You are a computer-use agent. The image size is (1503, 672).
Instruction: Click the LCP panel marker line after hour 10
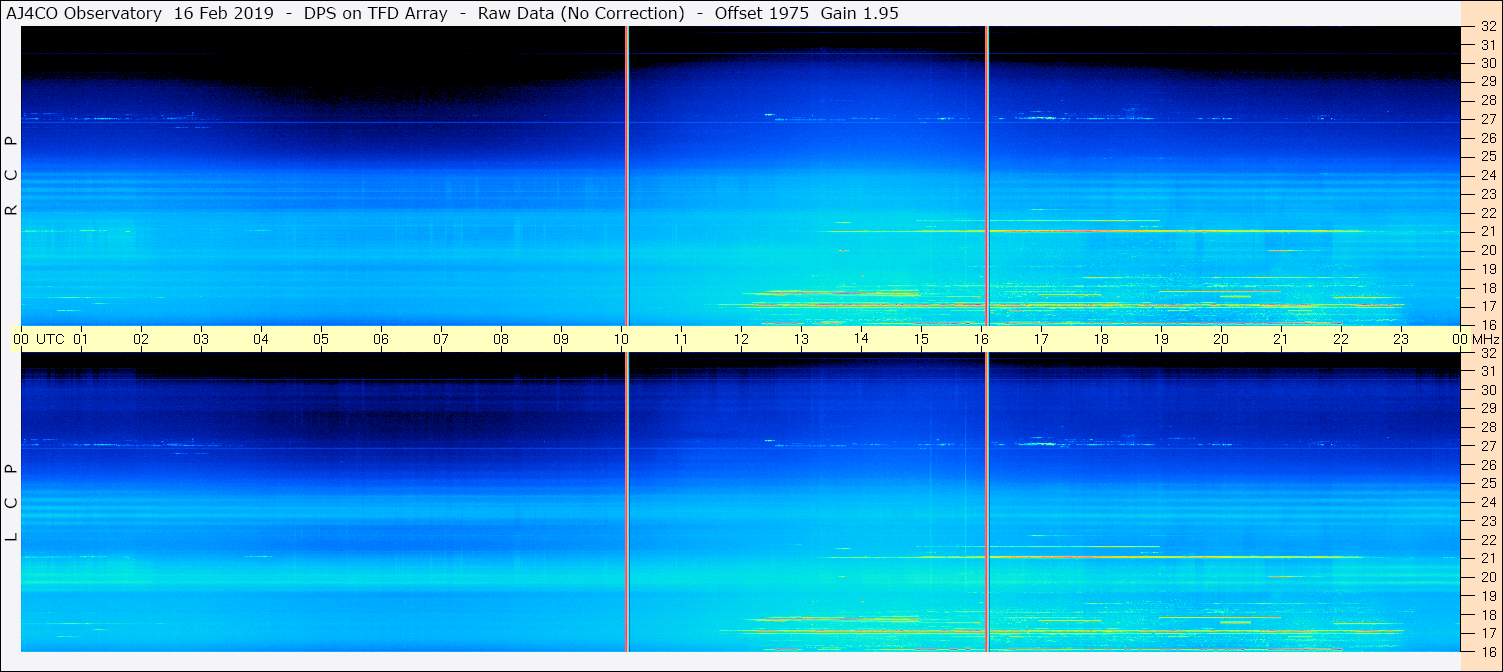[627, 502]
